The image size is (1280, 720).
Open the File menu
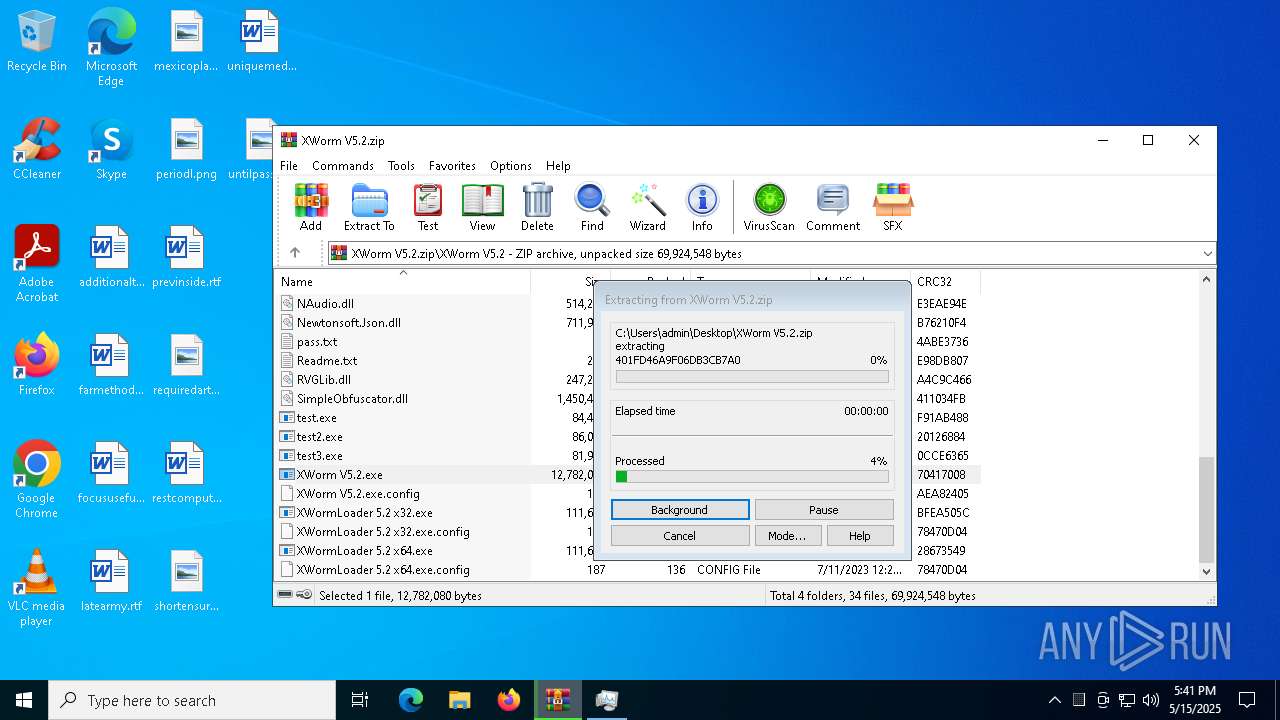(289, 166)
